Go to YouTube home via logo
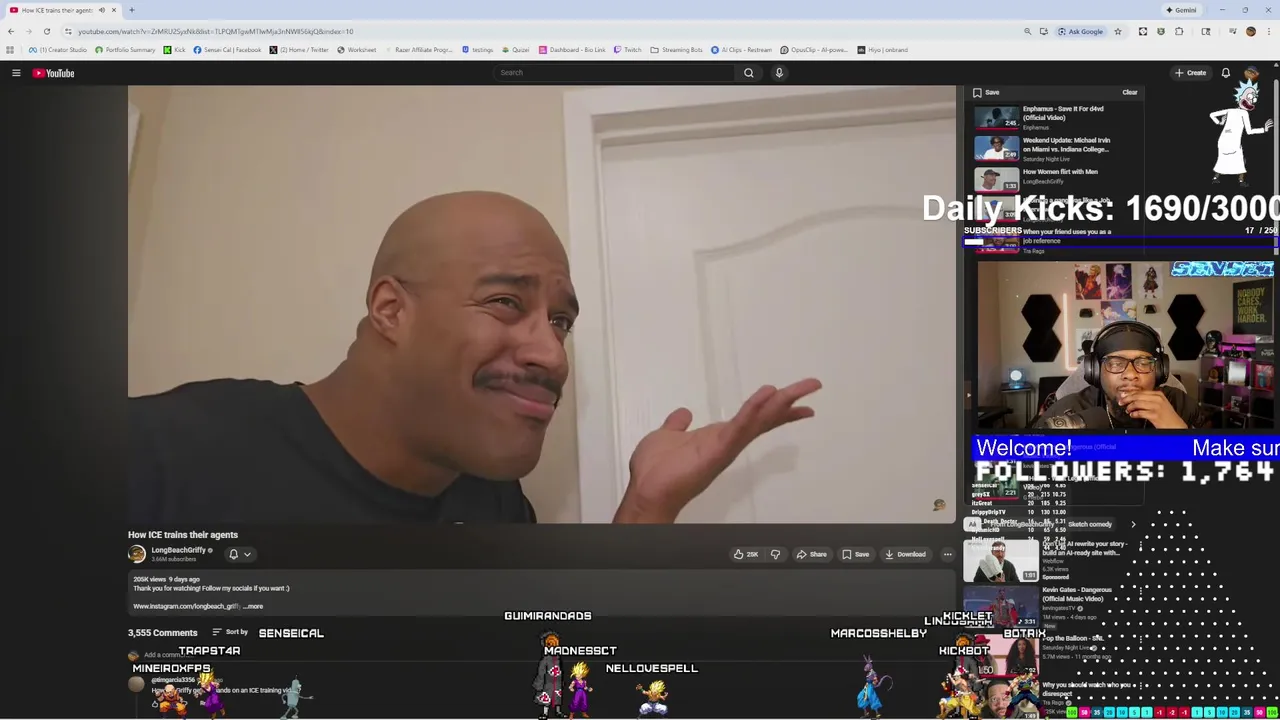Screen dimensions: 1280x720 [x=53, y=73]
